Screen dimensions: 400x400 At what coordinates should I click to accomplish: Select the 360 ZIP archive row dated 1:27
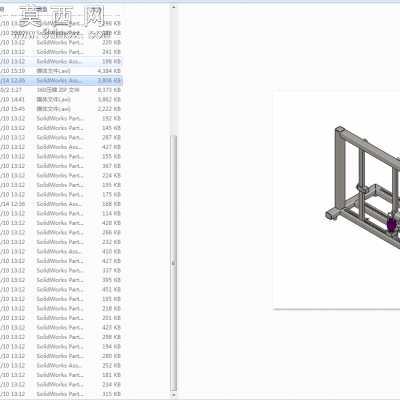(x=61, y=90)
